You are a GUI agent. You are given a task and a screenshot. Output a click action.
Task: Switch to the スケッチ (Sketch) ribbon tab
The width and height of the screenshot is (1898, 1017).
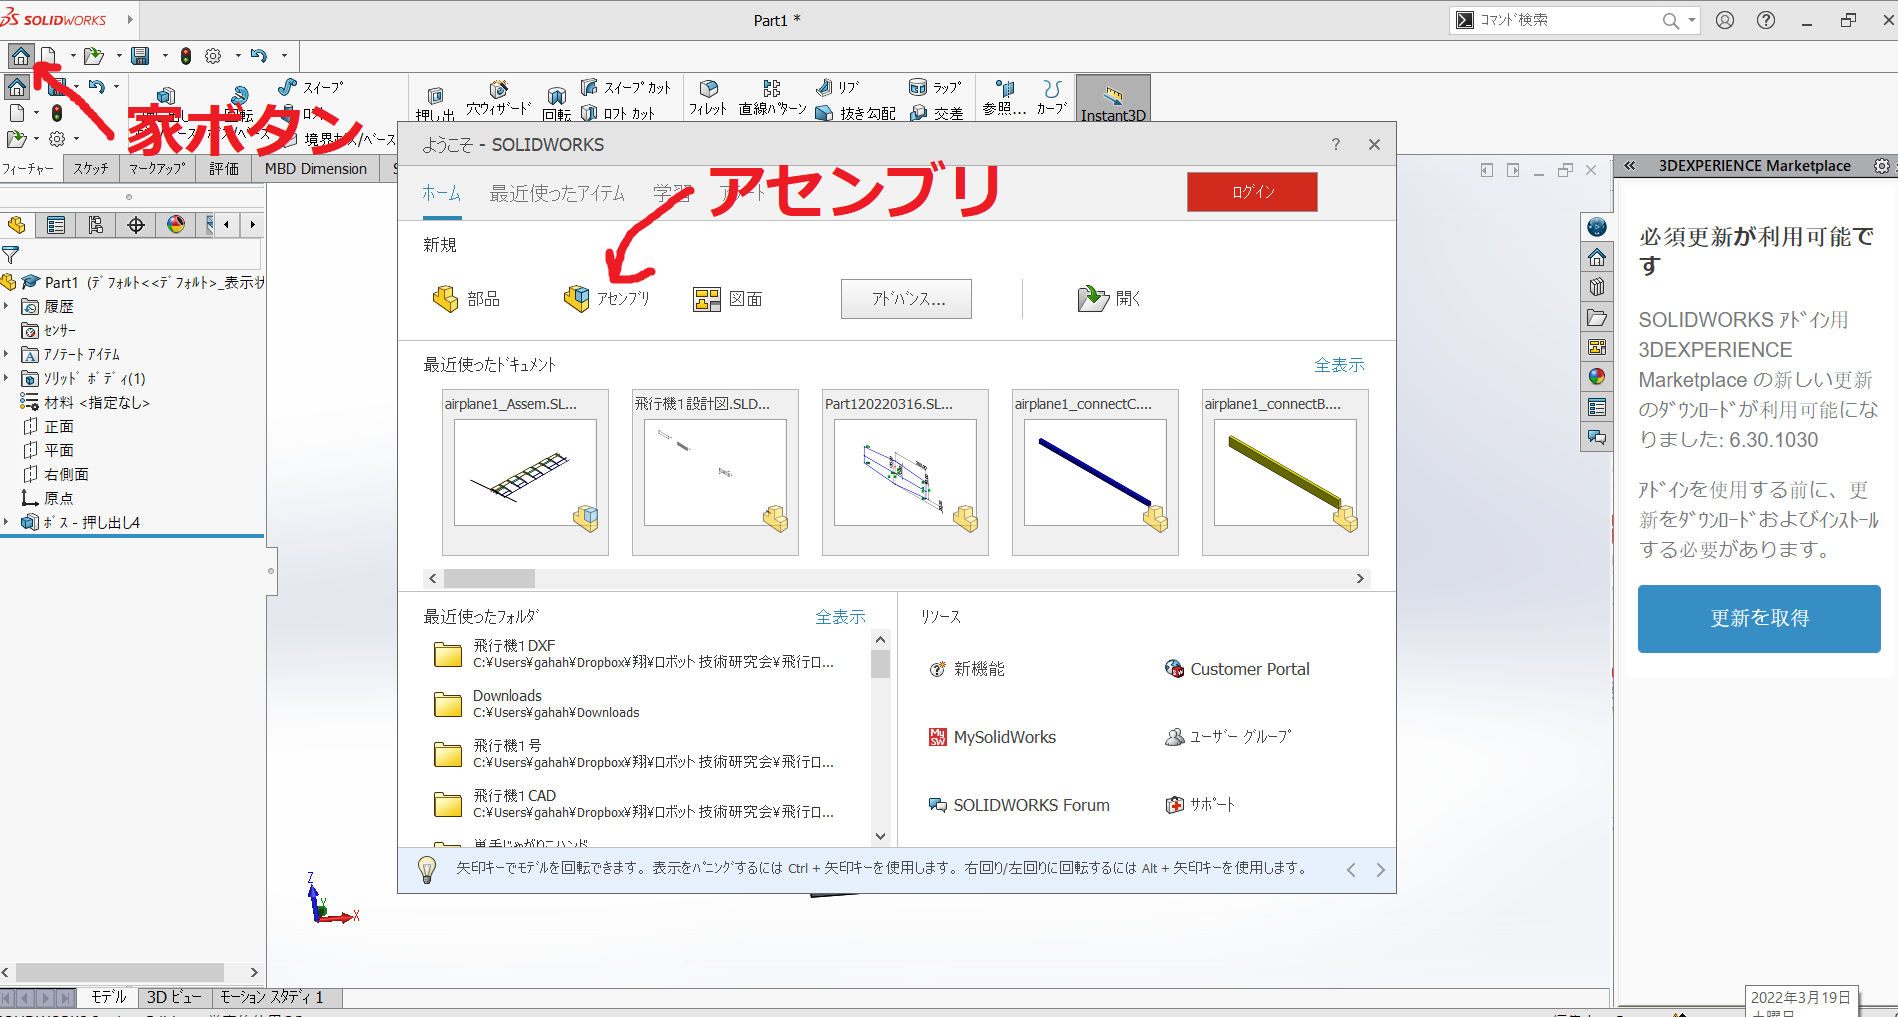tap(91, 169)
